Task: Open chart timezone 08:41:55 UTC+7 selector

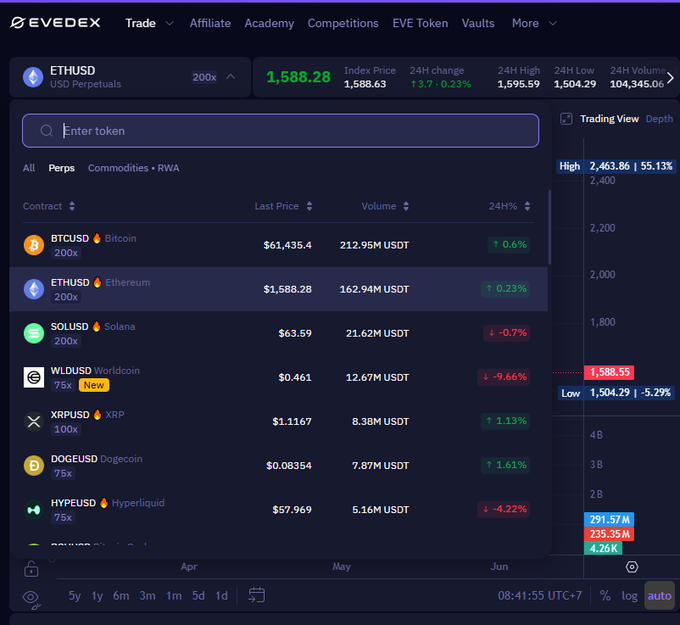Action: [539, 596]
